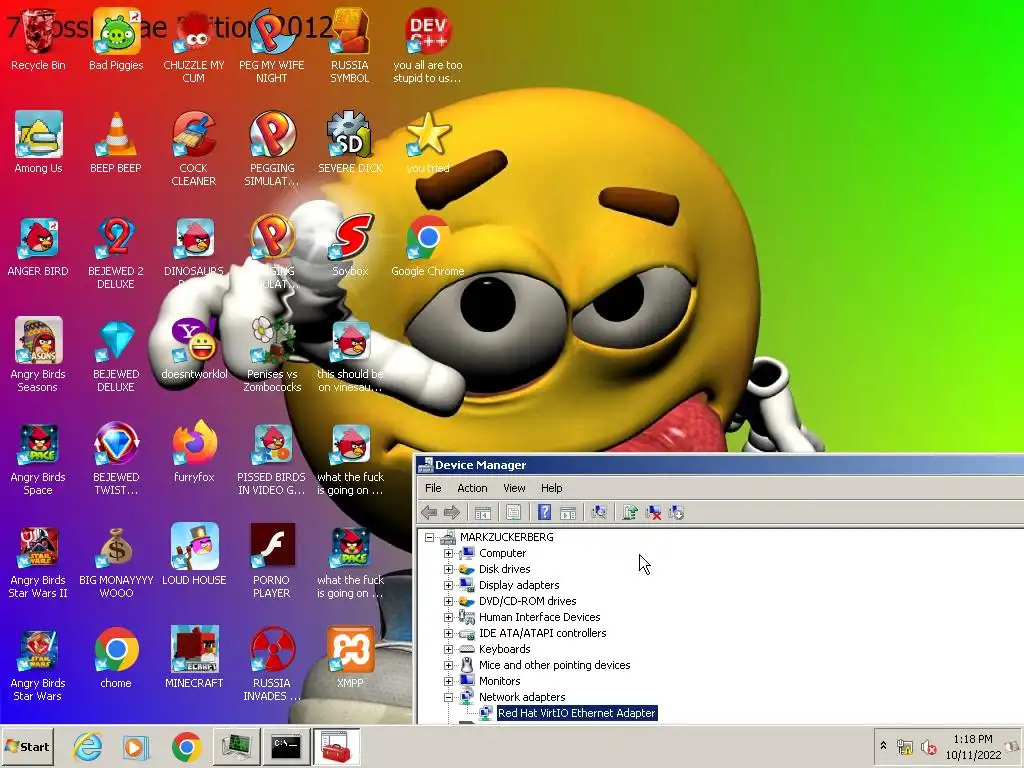Image resolution: width=1024 pixels, height=768 pixels.
Task: Select the XMPP desktop icon
Action: tap(350, 657)
